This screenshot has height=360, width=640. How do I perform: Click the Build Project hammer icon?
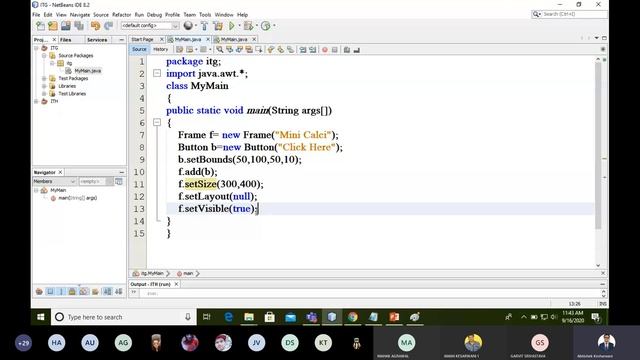point(204,26)
